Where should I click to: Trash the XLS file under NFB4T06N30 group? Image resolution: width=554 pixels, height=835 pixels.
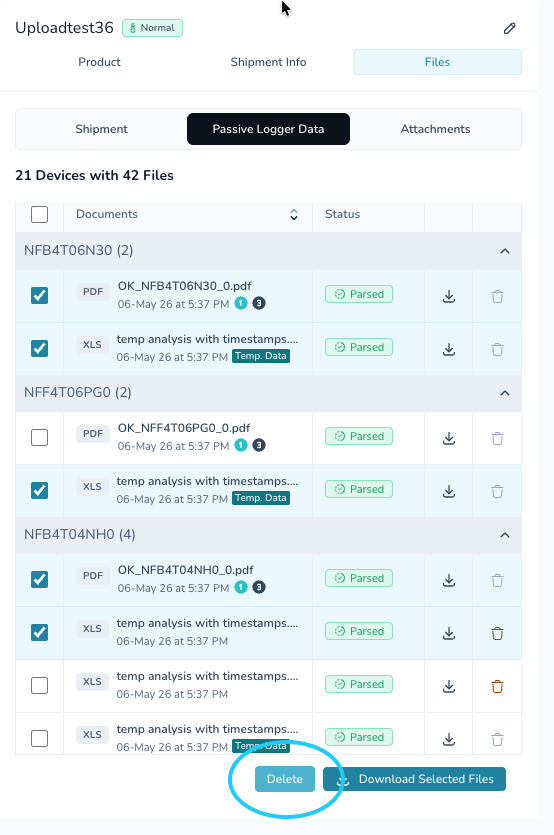[497, 349]
